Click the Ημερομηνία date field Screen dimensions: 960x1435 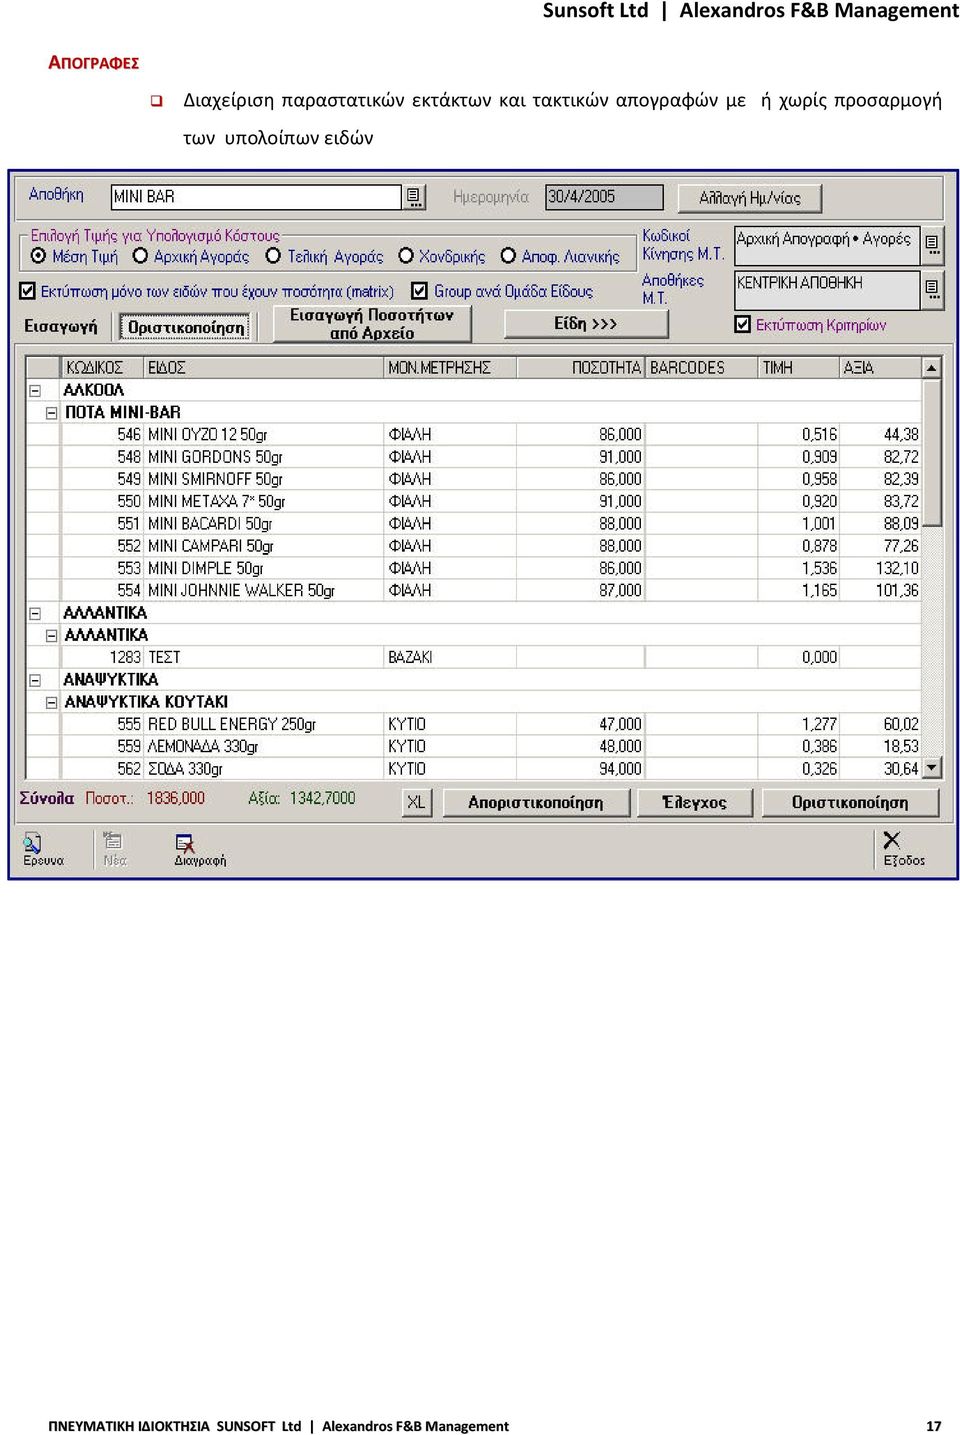pos(604,197)
